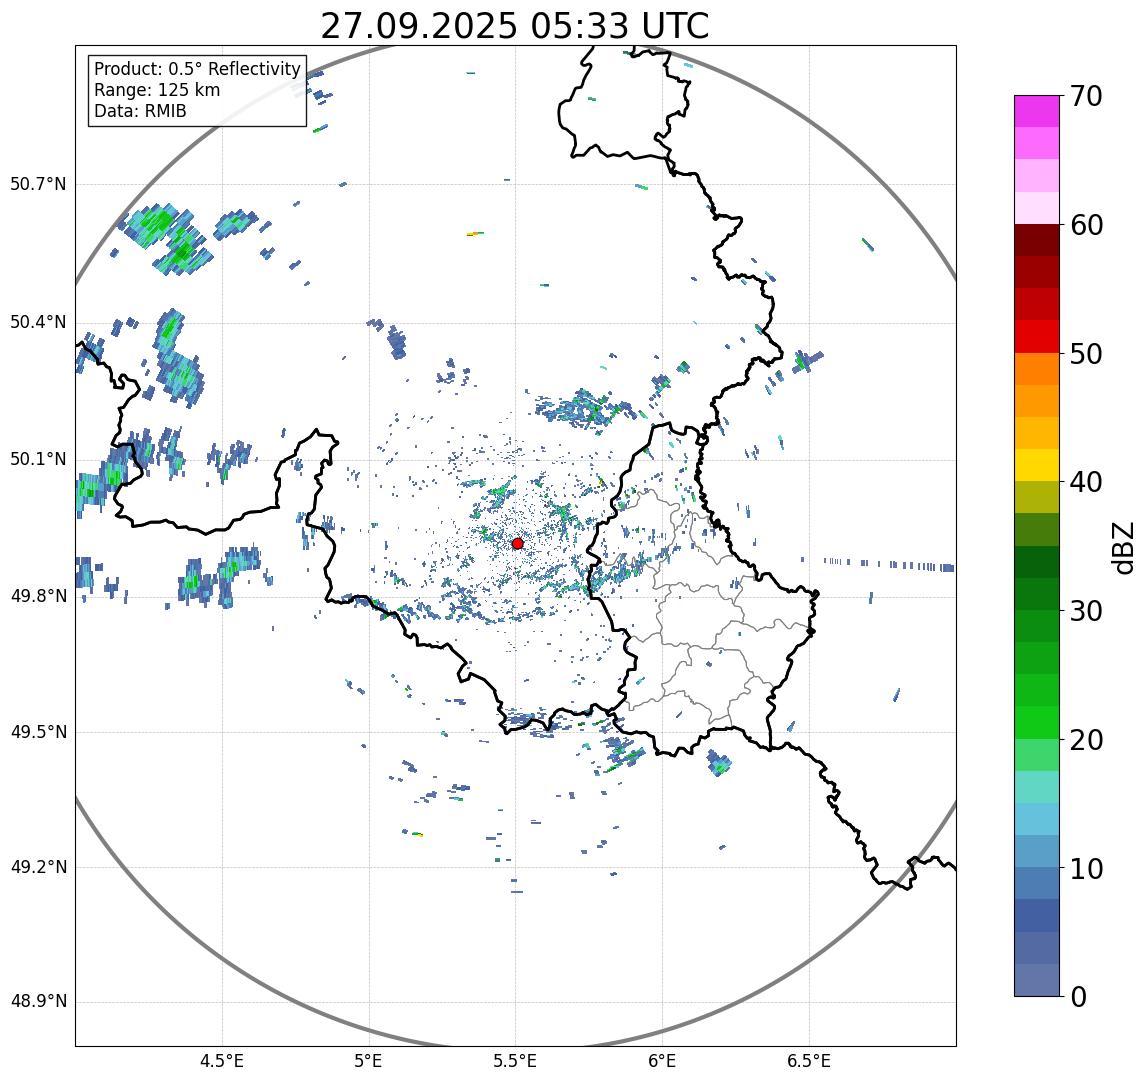Click the 49.5°N latitude label
The height and width of the screenshot is (1081, 1148).
tap(38, 732)
